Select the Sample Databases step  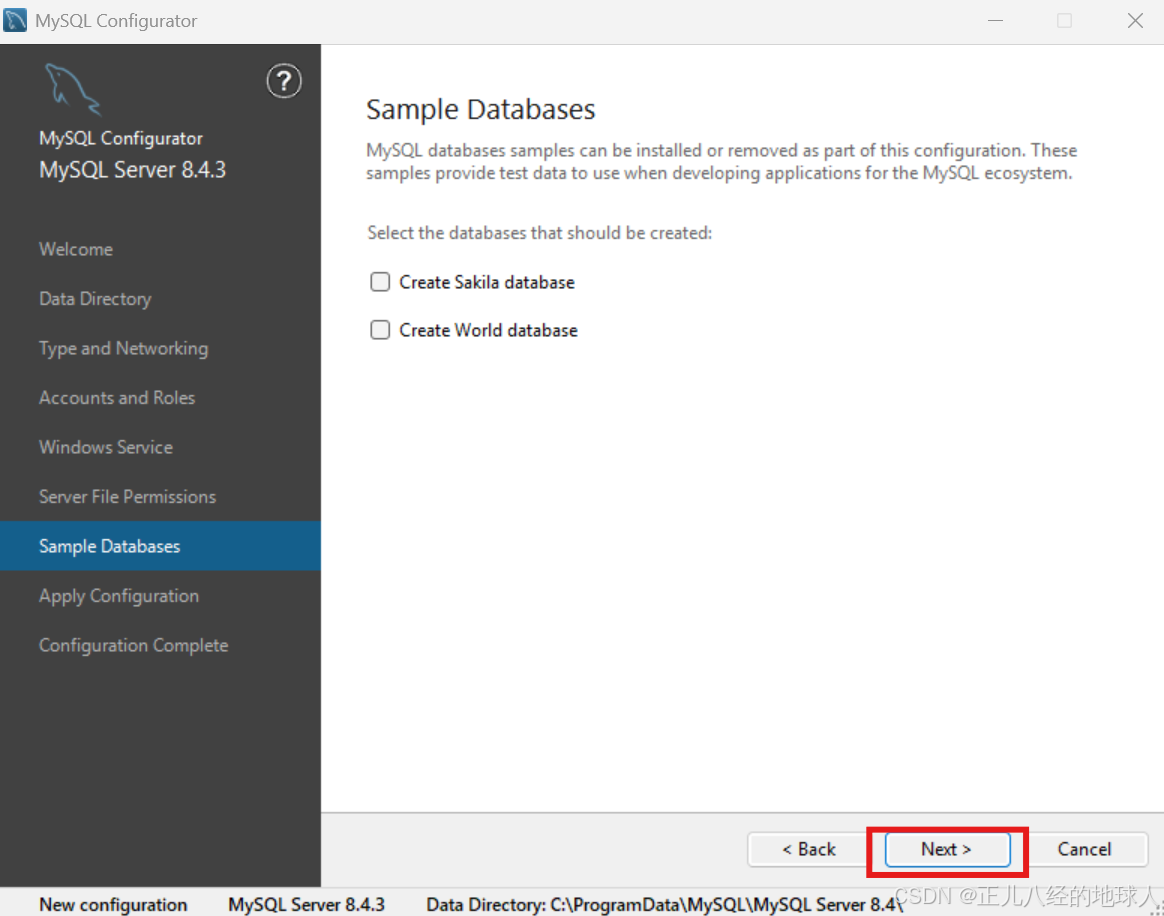pyautogui.click(x=160, y=546)
